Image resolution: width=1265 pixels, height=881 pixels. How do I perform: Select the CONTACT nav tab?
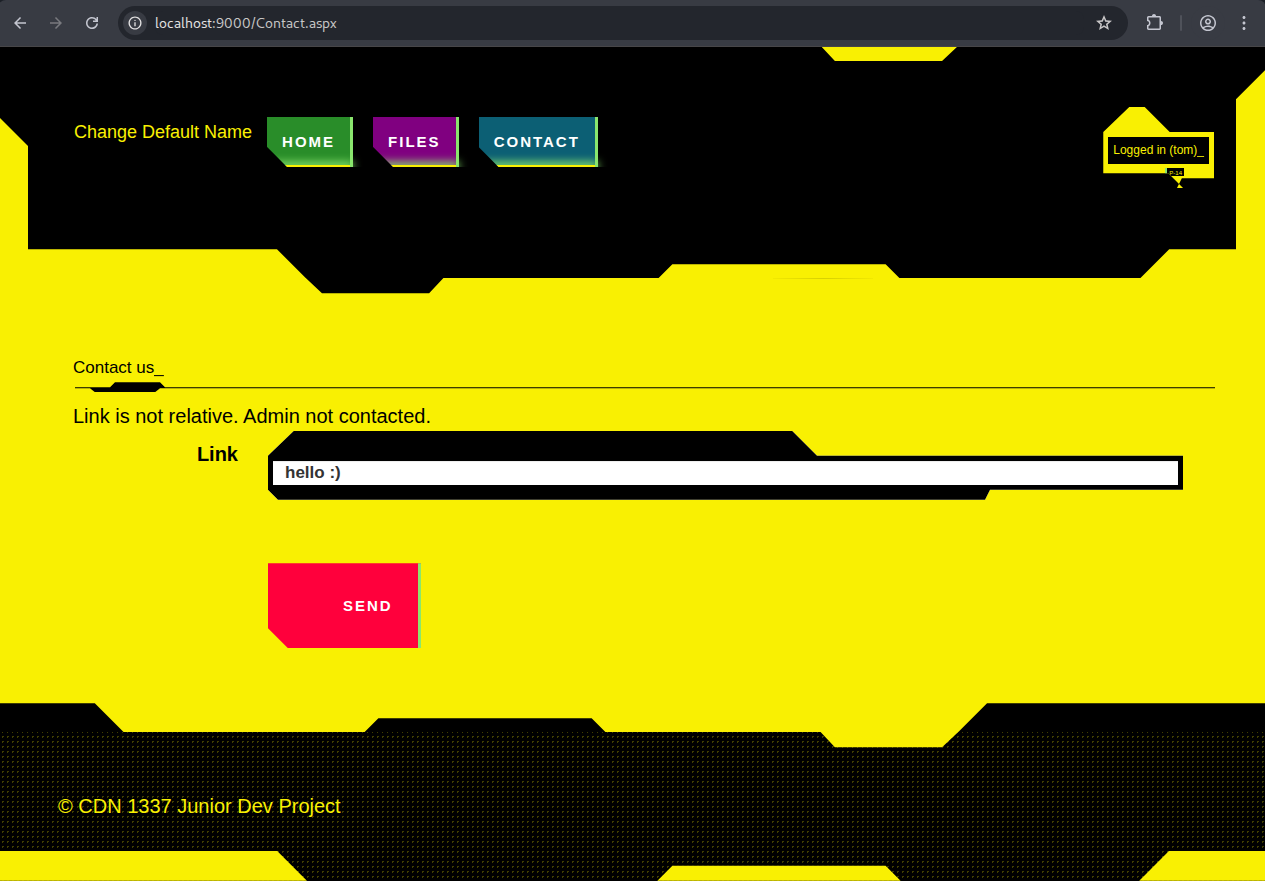pos(537,142)
